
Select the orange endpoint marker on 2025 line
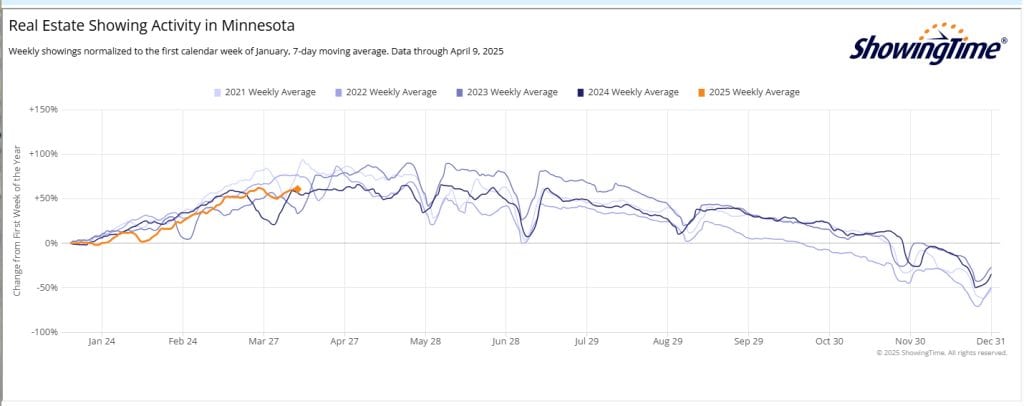297,188
